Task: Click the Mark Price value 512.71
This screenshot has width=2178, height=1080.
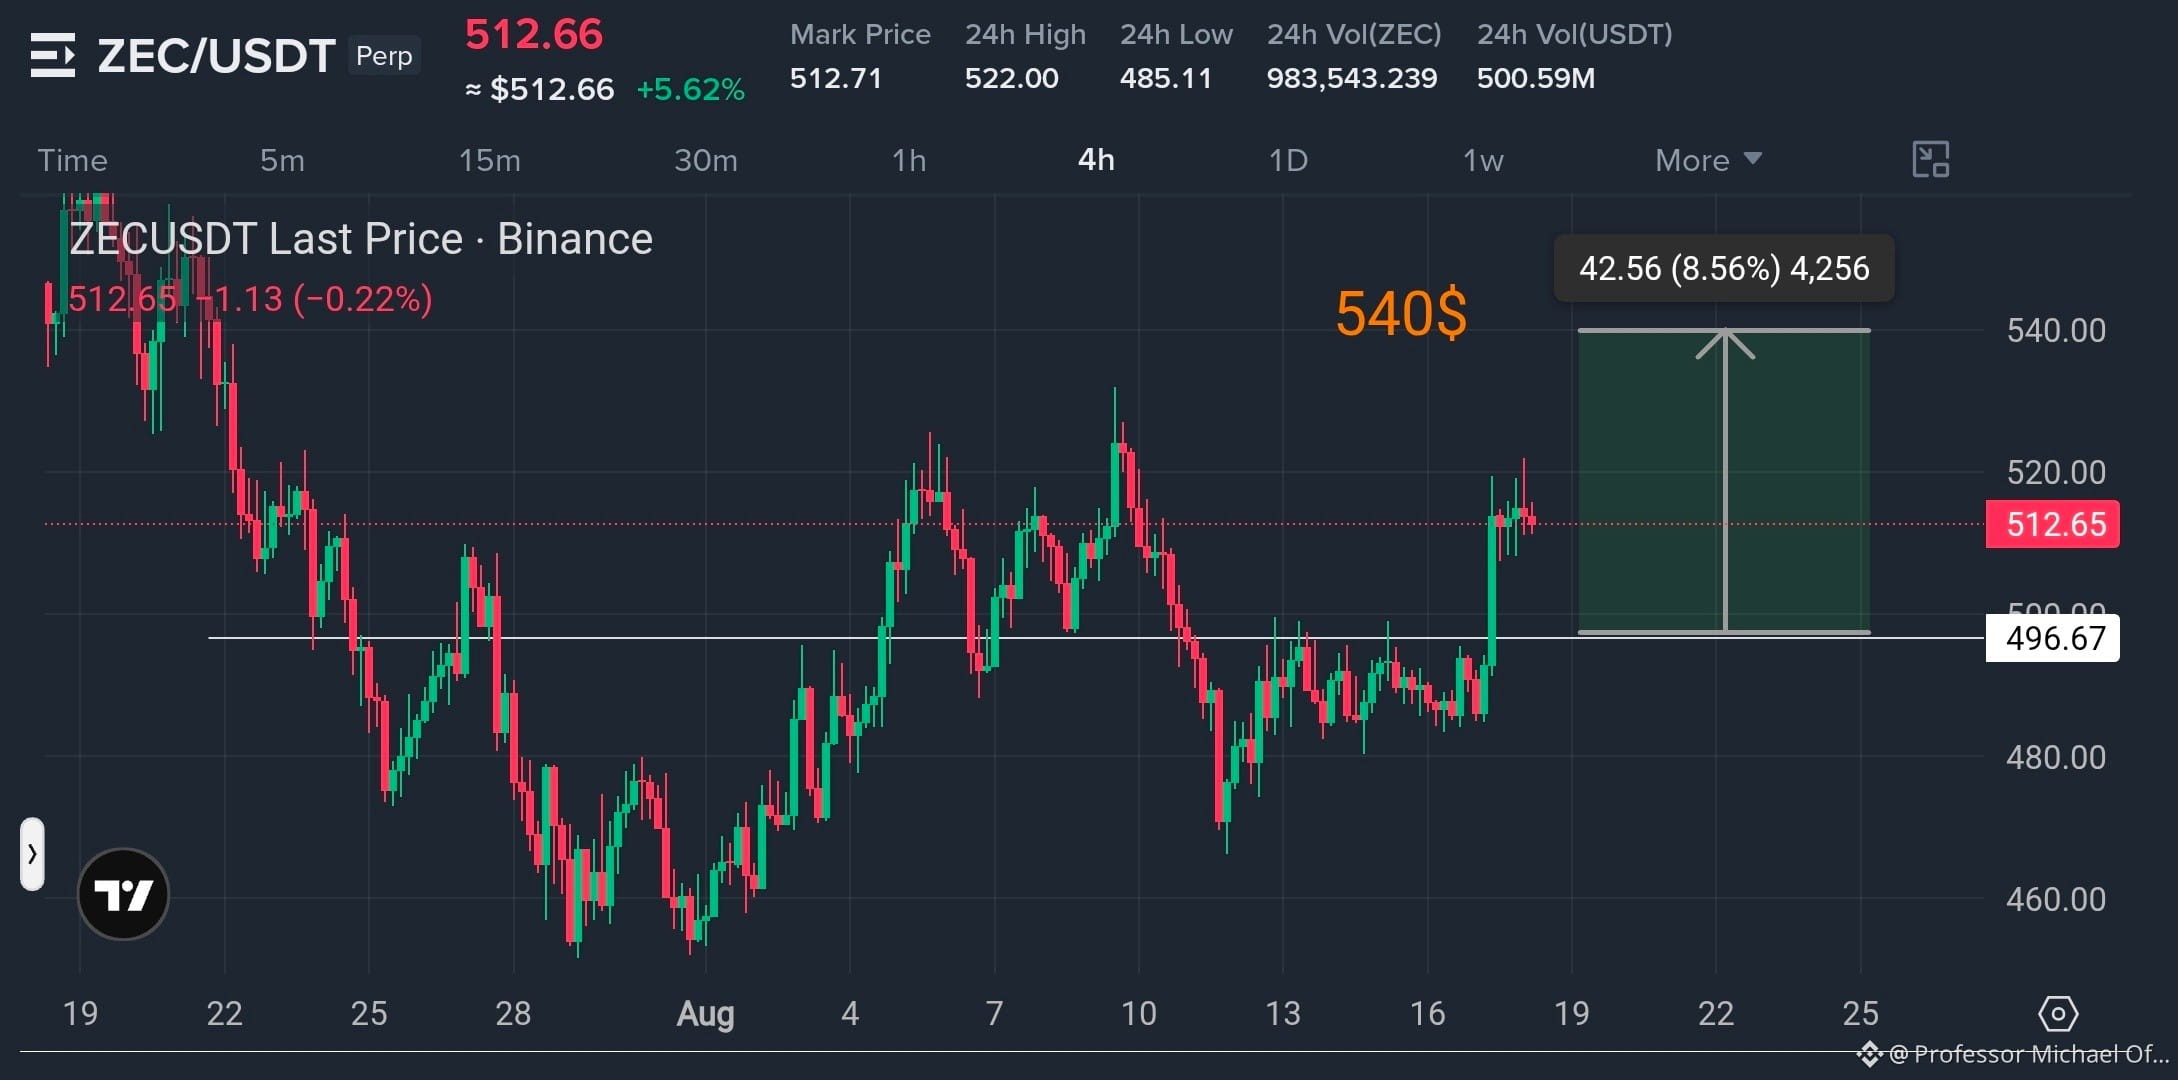Action: 836,78
